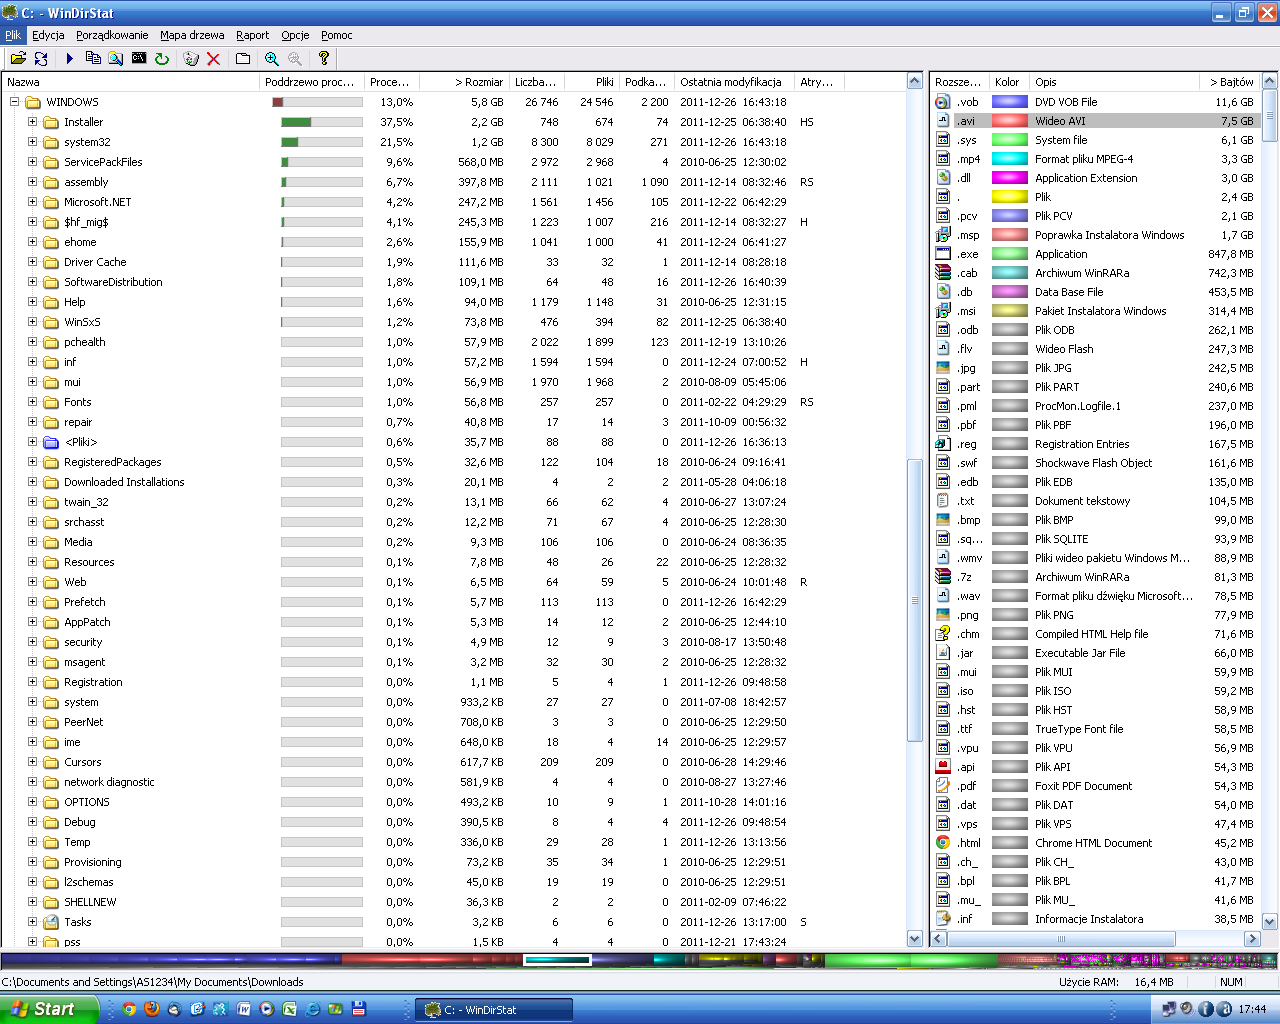
Task: Open Word from the Quick Launch bar
Action: point(244,1010)
